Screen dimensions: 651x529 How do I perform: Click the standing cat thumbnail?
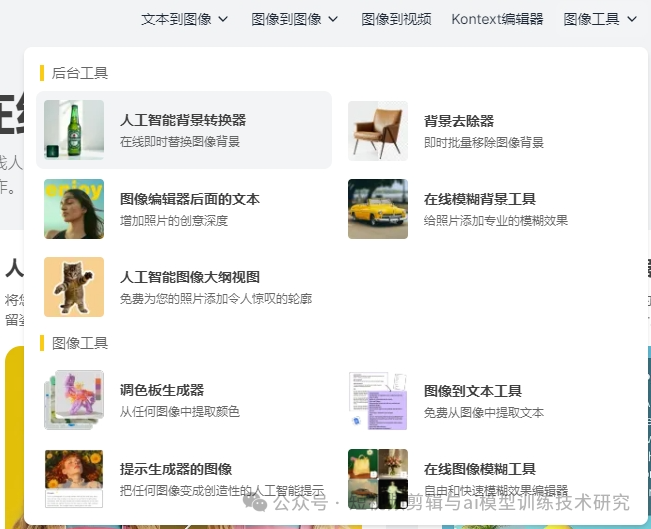(74, 287)
